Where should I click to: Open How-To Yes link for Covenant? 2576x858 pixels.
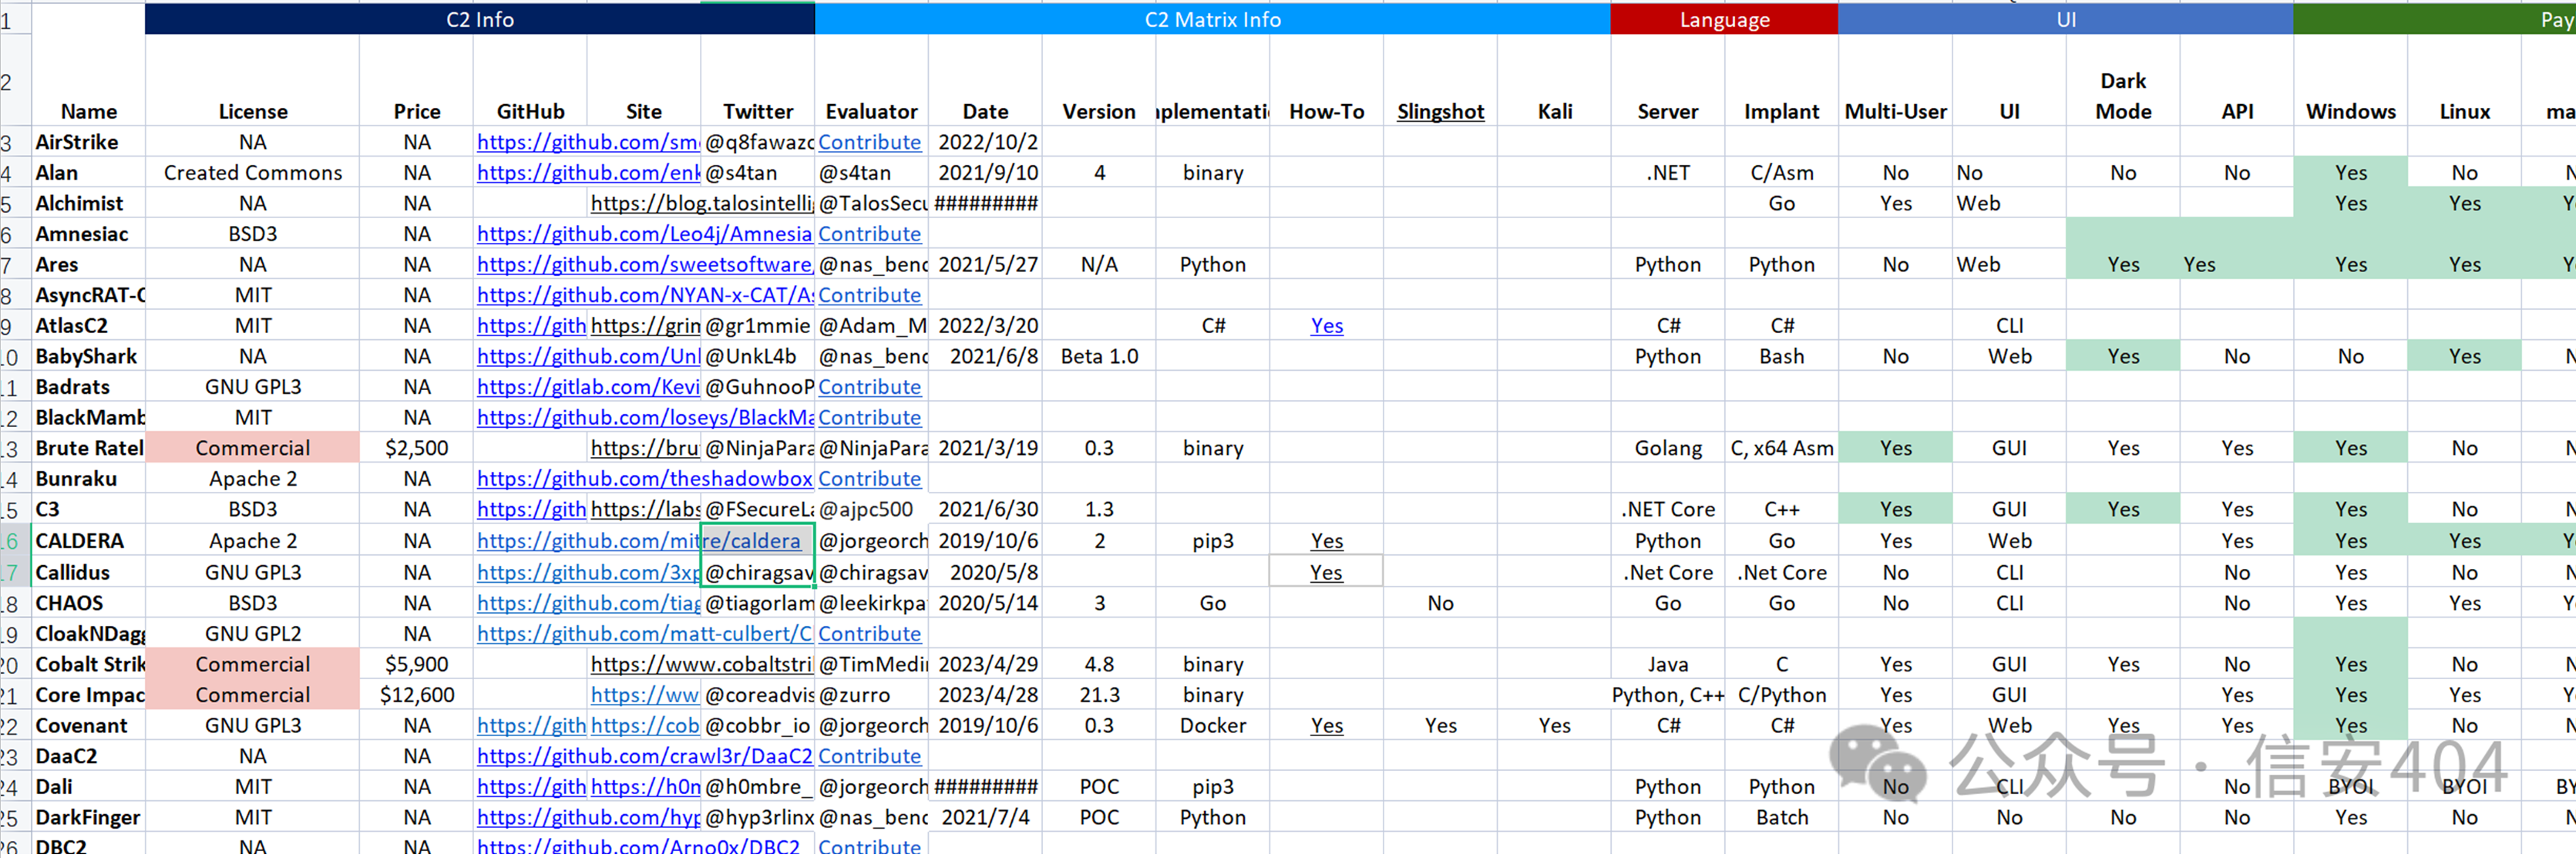point(1326,726)
